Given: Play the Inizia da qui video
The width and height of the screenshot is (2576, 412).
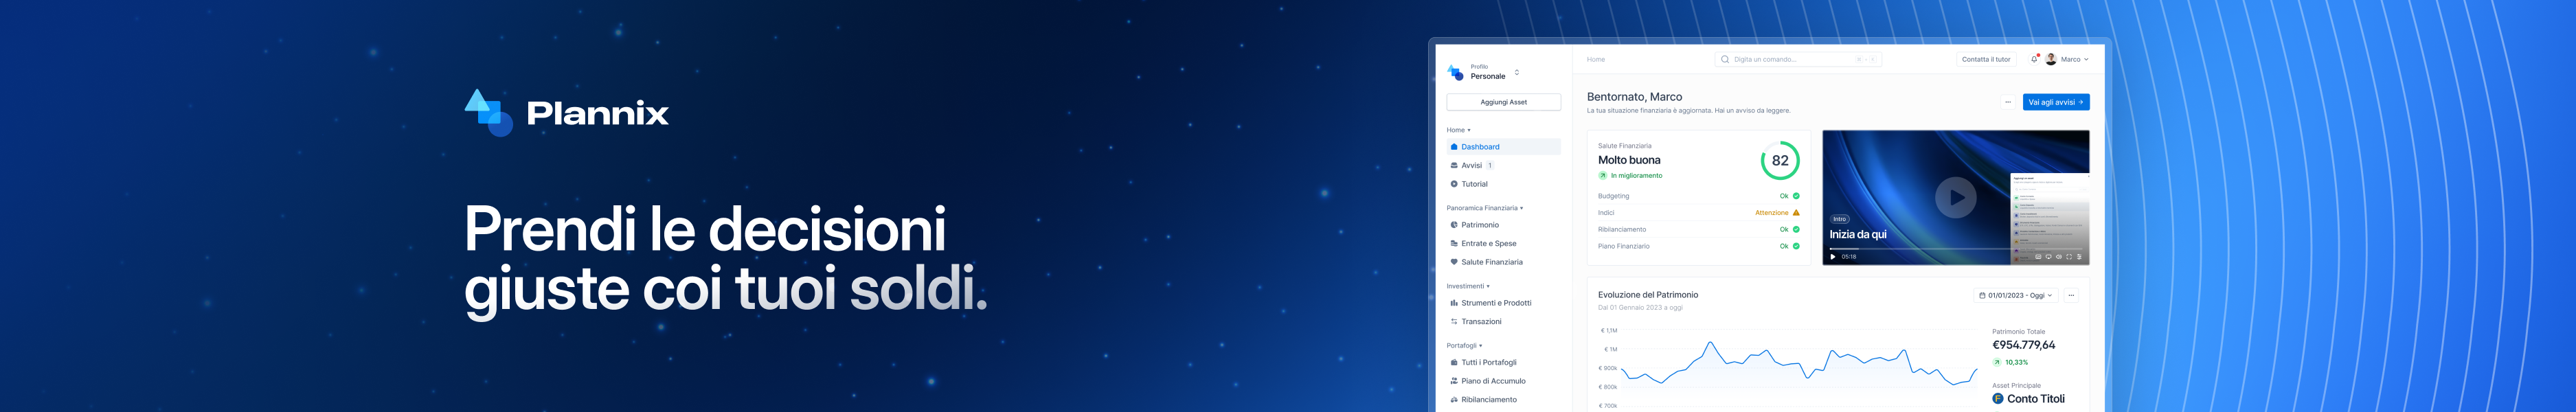Looking at the screenshot, I should tap(1955, 197).
